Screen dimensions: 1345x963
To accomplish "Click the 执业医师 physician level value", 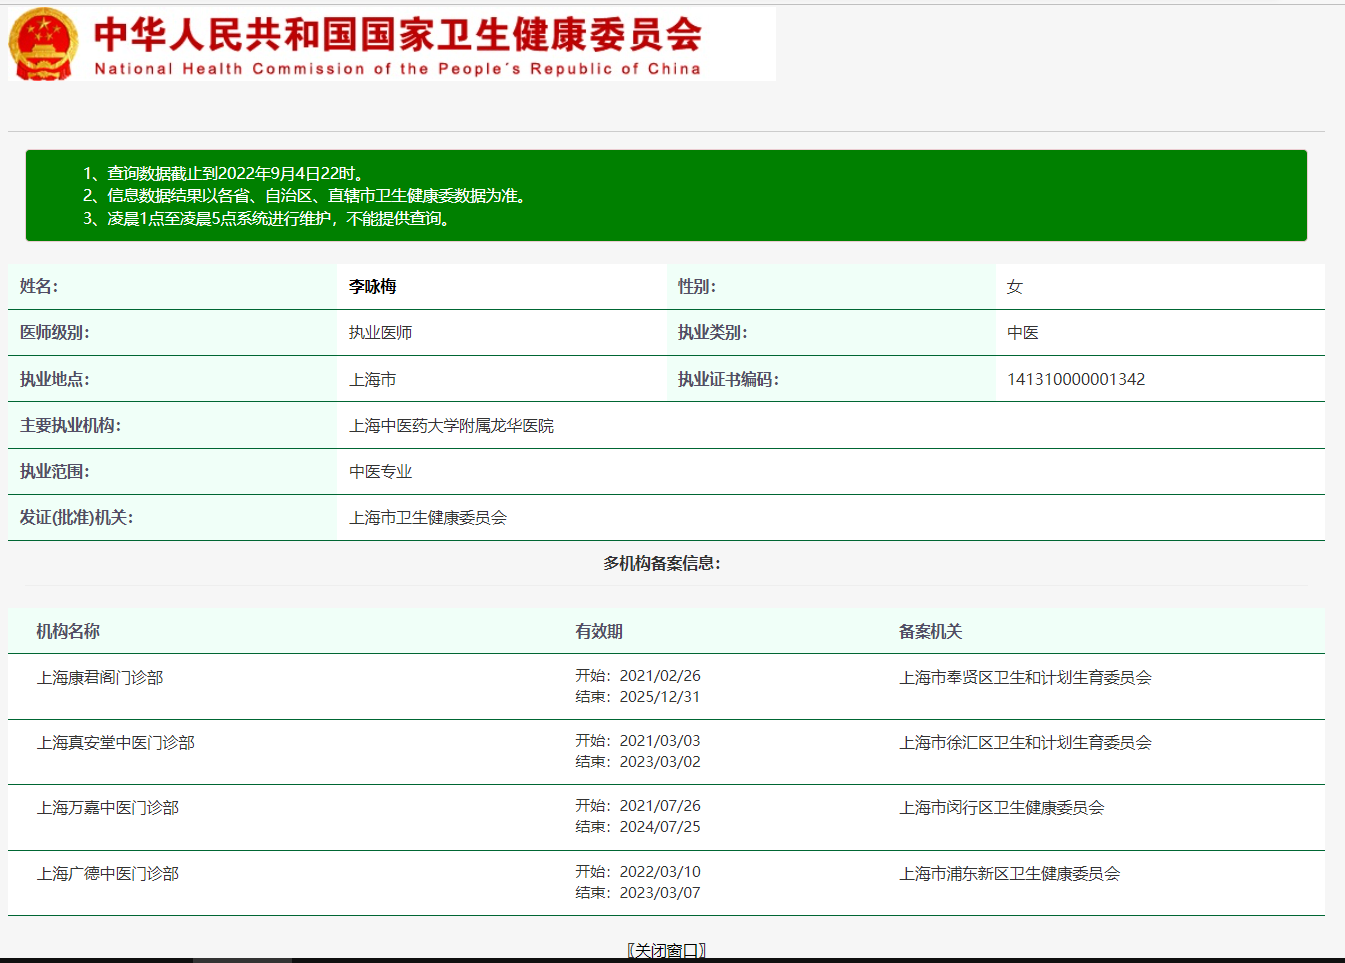I will click(x=381, y=333).
